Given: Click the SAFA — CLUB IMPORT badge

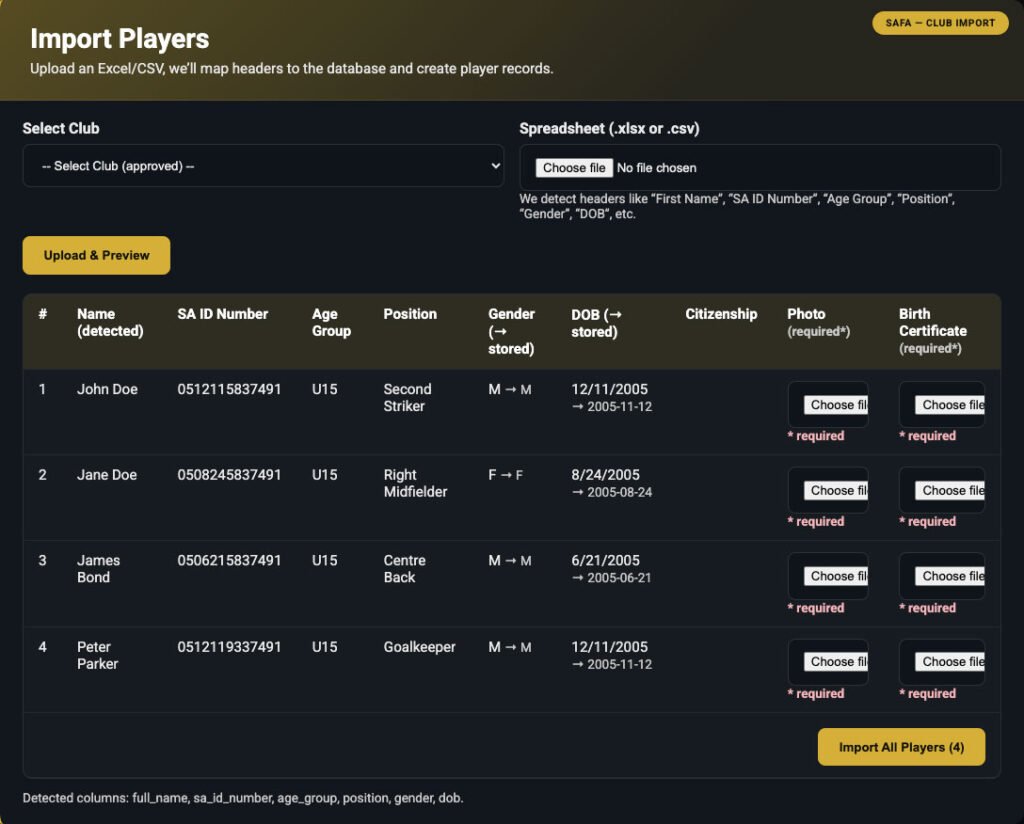Looking at the screenshot, I should pos(940,23).
